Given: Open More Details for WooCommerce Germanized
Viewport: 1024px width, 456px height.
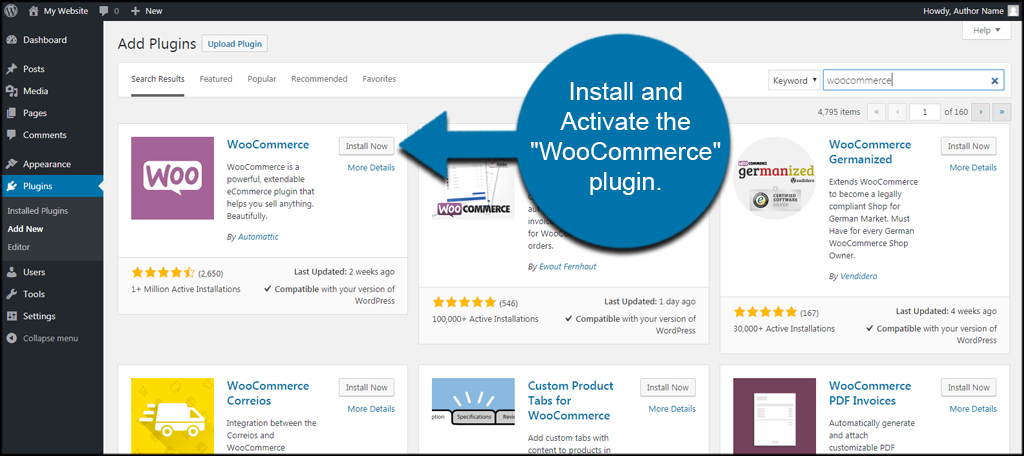Looking at the screenshot, I should pos(973,167).
